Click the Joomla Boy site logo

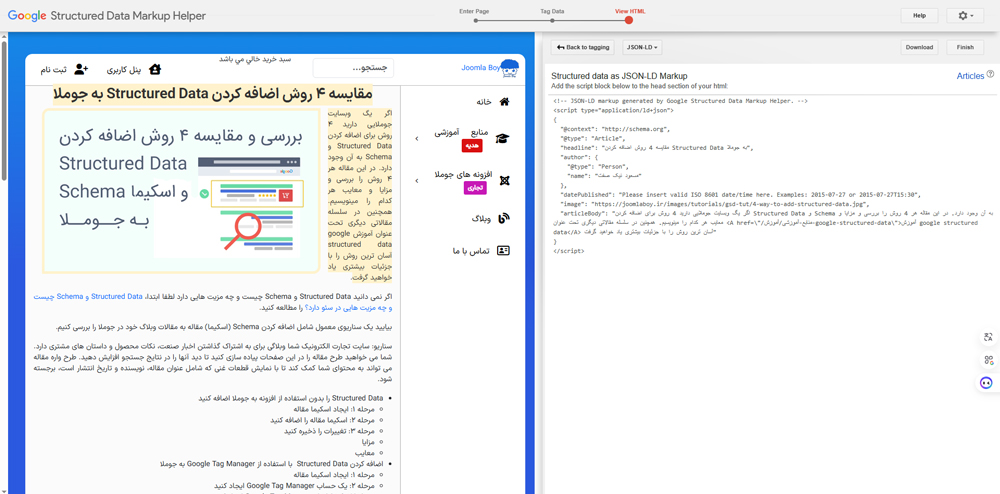tap(490, 67)
